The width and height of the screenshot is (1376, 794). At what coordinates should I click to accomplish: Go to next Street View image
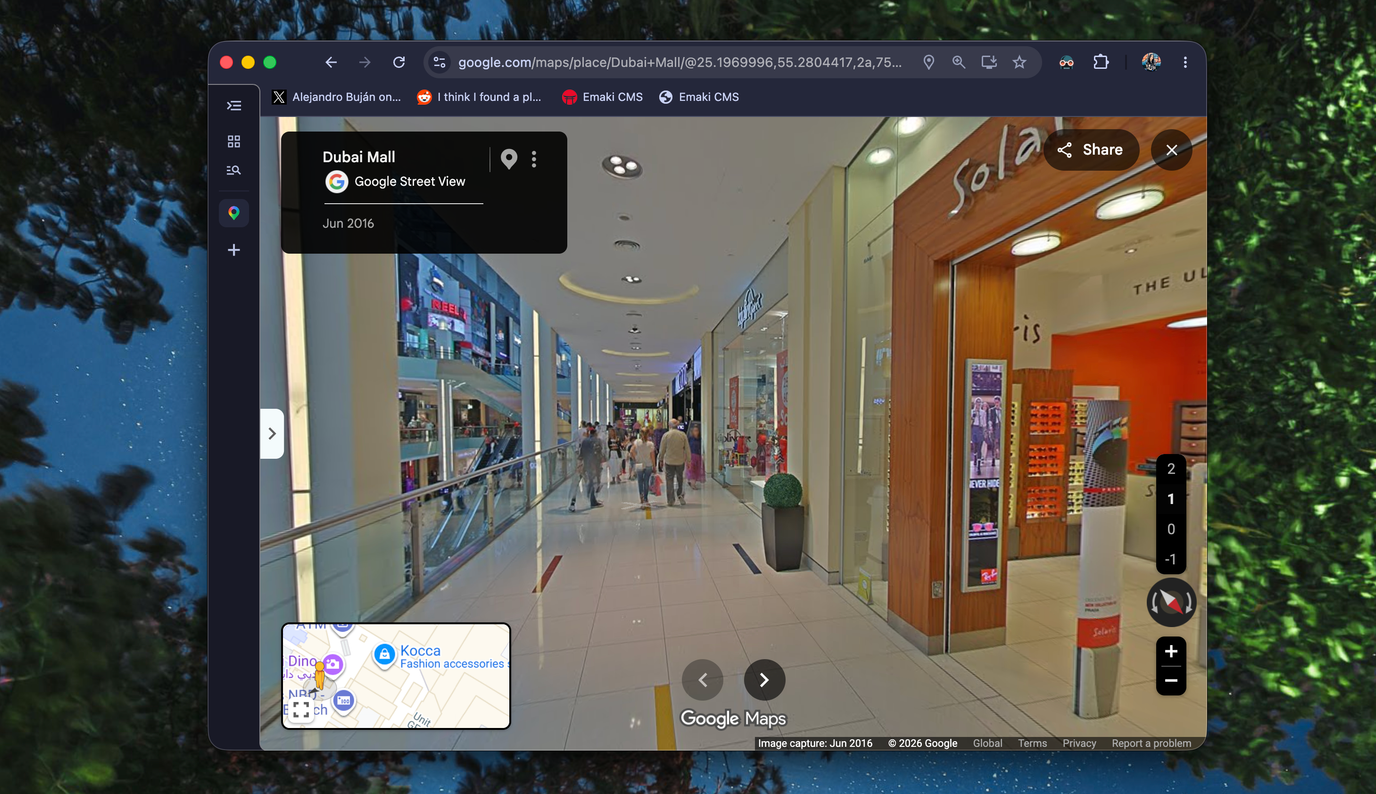click(x=764, y=680)
